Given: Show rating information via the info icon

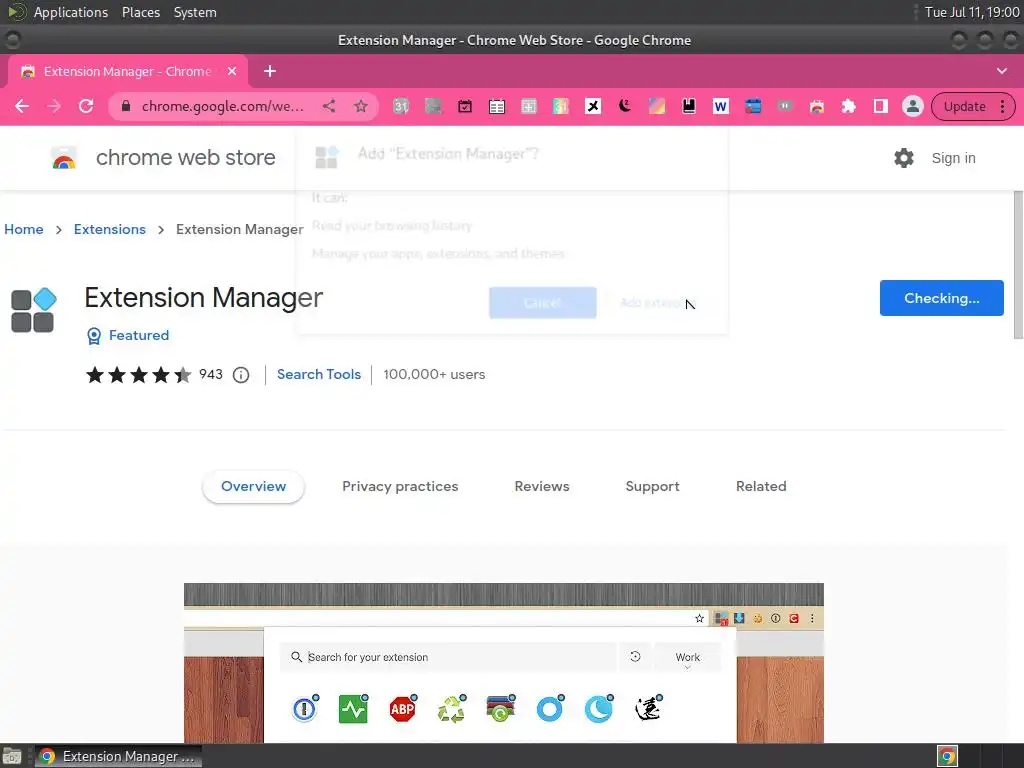Looking at the screenshot, I should pyautogui.click(x=241, y=375).
